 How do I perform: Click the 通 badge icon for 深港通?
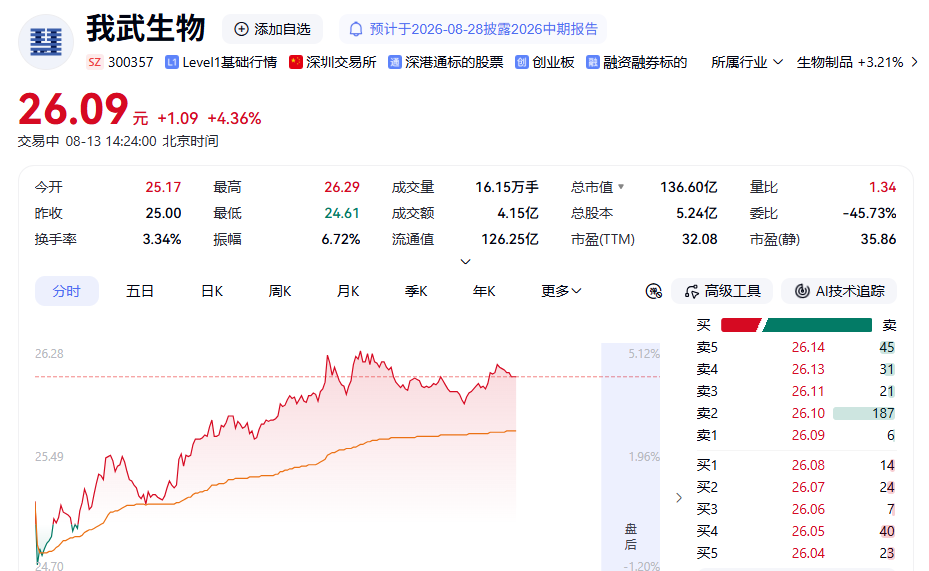point(395,62)
